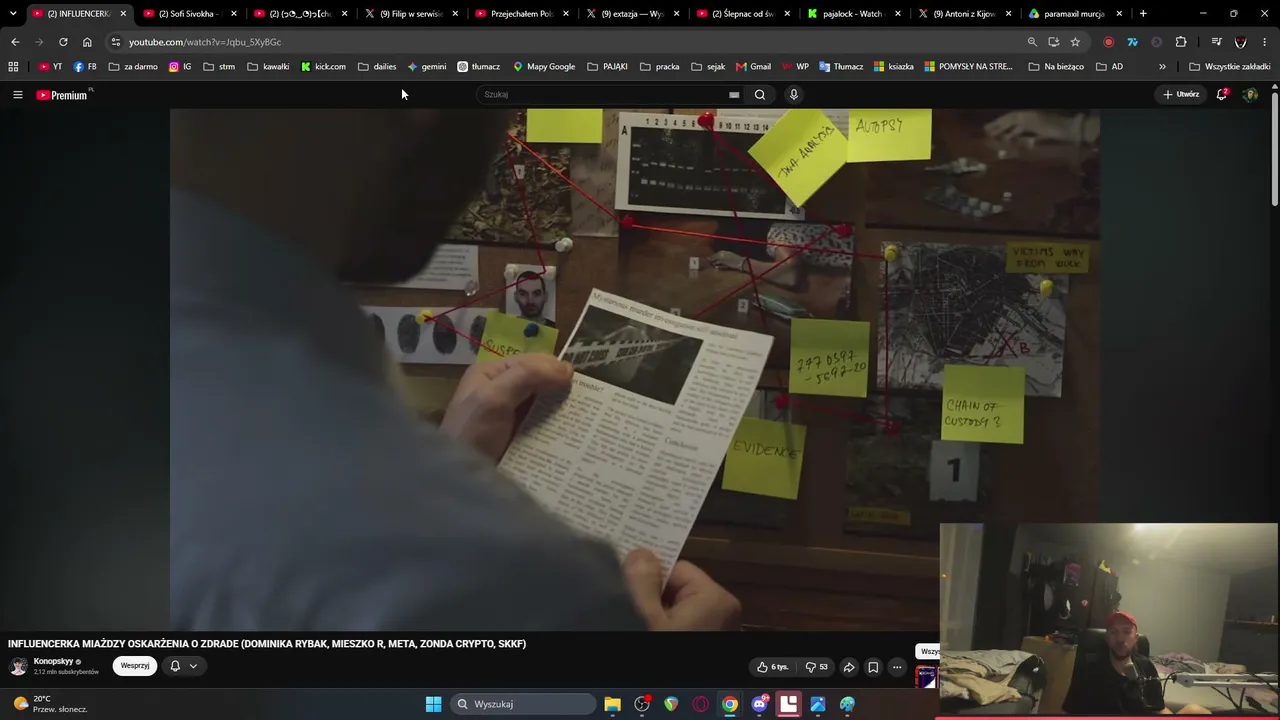The image size is (1280, 720).
Task: Open the IG bookmark
Action: pyautogui.click(x=180, y=67)
